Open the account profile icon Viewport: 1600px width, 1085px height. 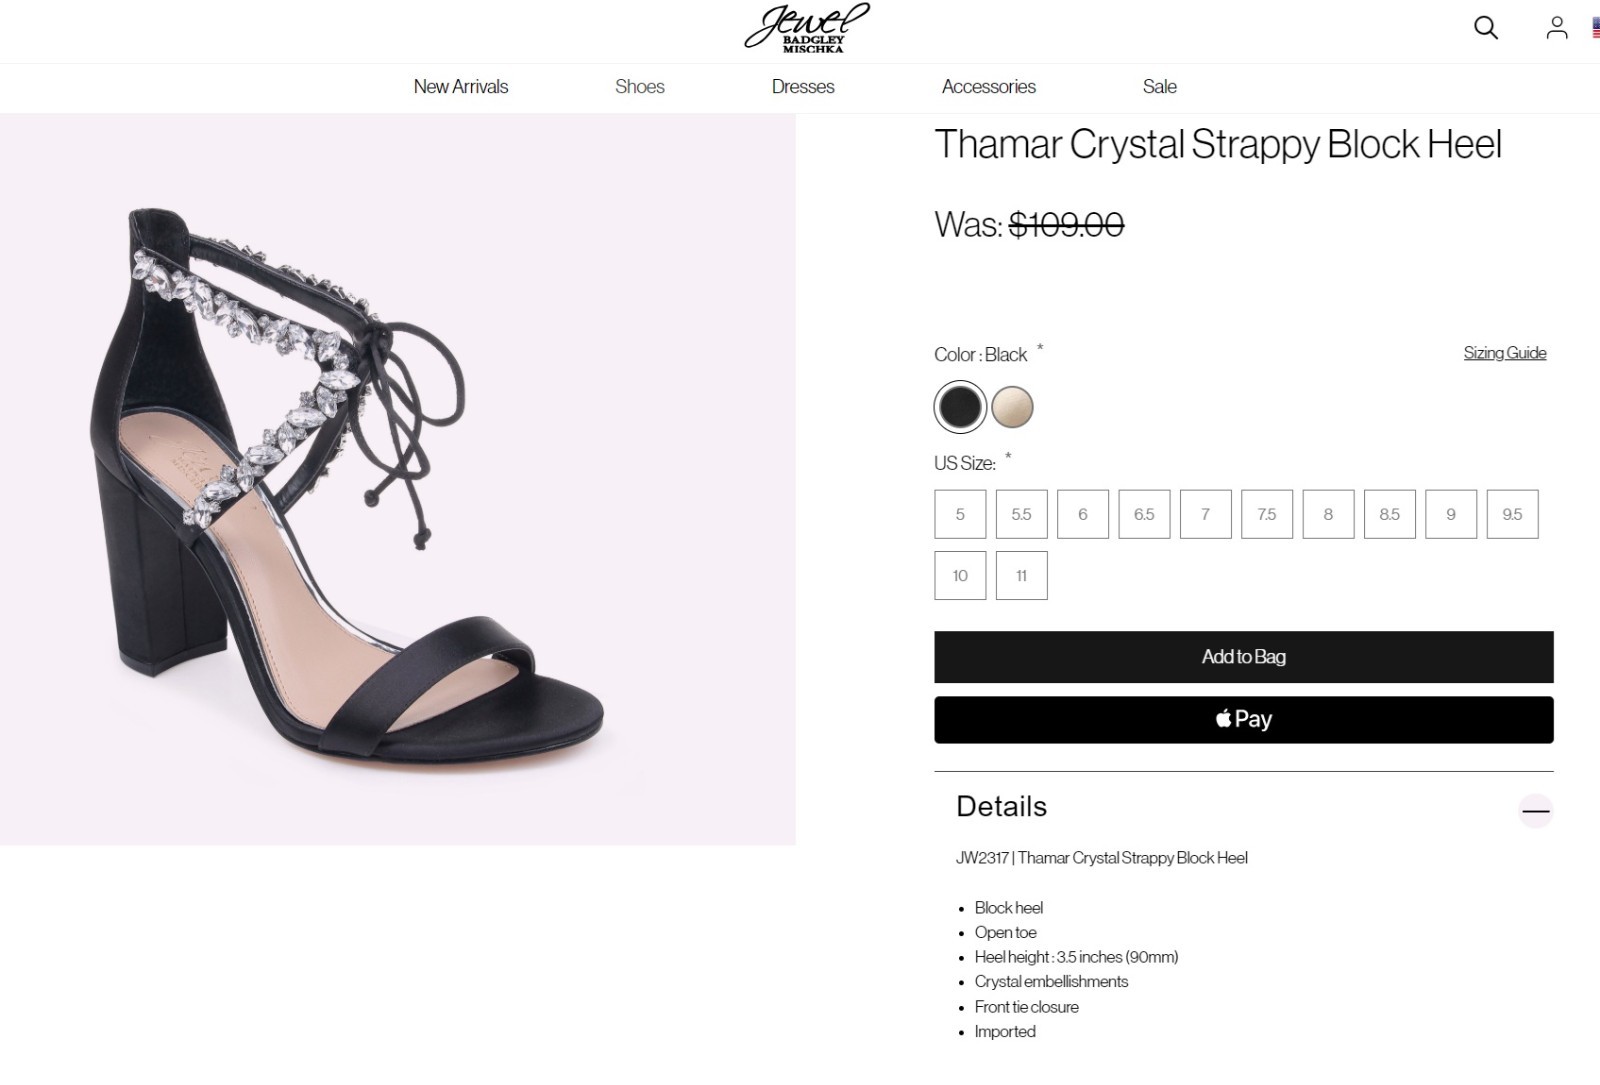click(x=1556, y=28)
